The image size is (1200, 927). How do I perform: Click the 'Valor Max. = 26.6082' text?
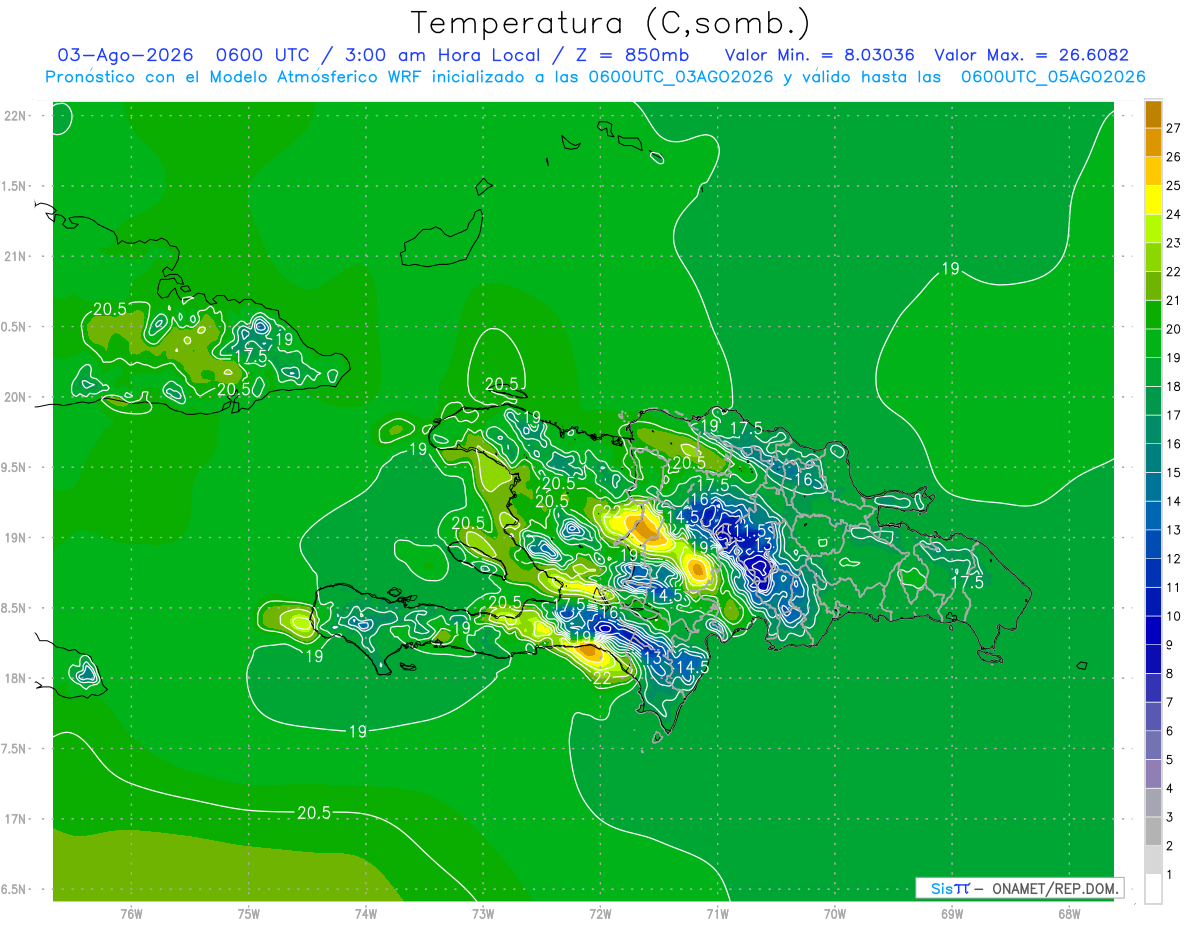(x=1031, y=55)
